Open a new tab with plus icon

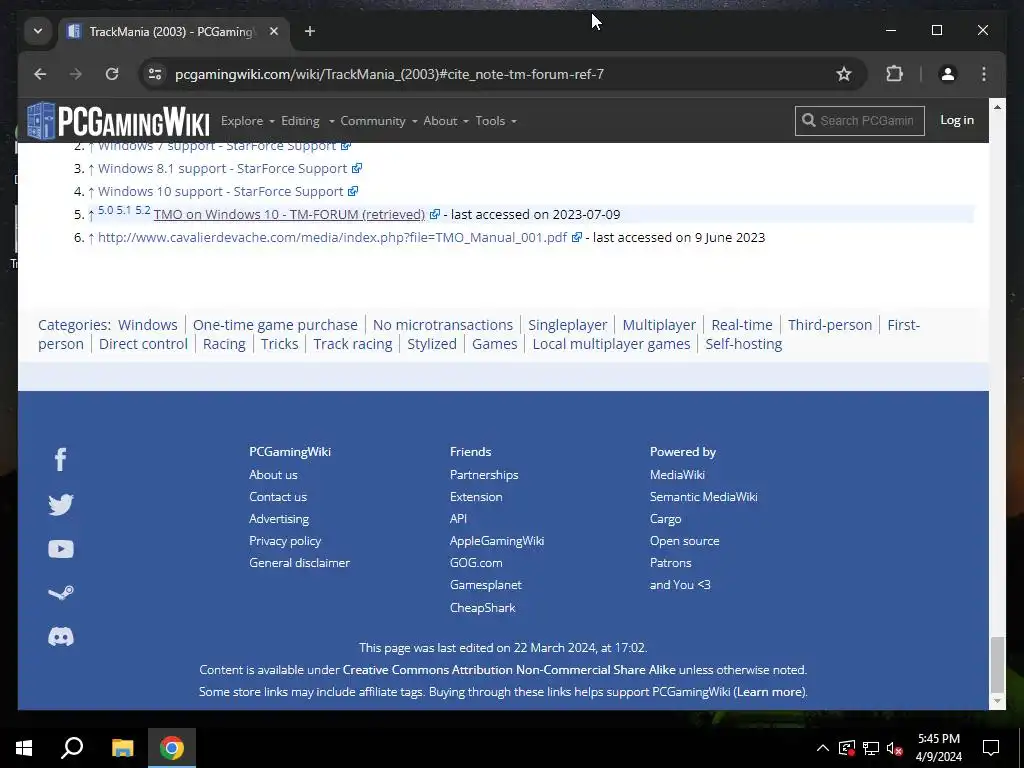pos(310,31)
